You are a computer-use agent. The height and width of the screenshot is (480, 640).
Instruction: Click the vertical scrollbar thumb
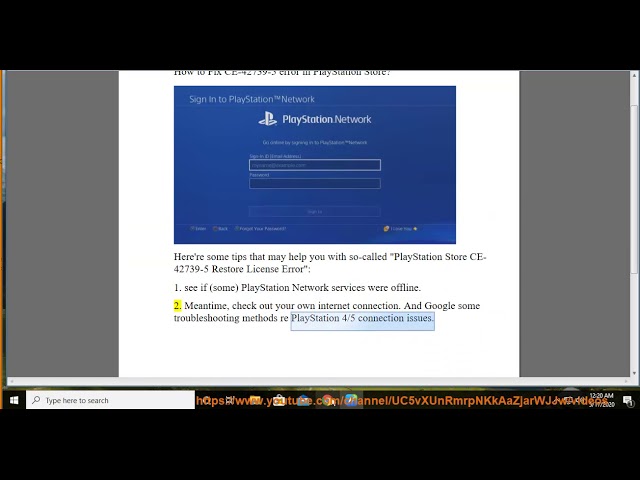634,189
